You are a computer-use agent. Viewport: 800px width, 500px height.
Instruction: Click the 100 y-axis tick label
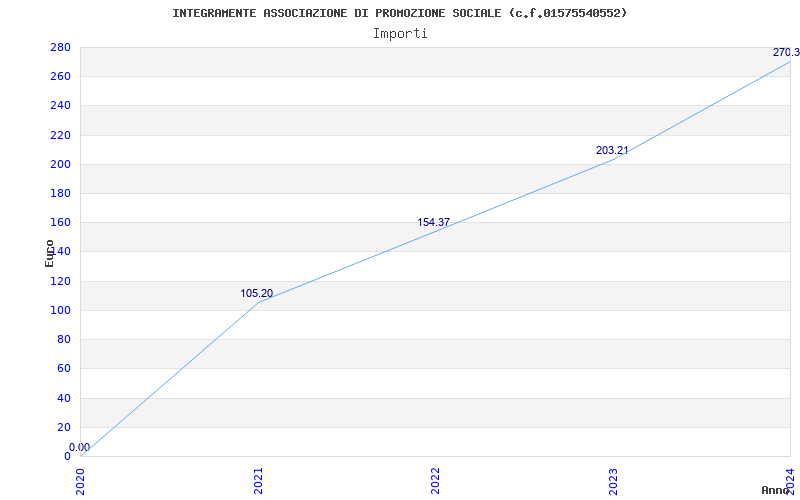pos(60,310)
